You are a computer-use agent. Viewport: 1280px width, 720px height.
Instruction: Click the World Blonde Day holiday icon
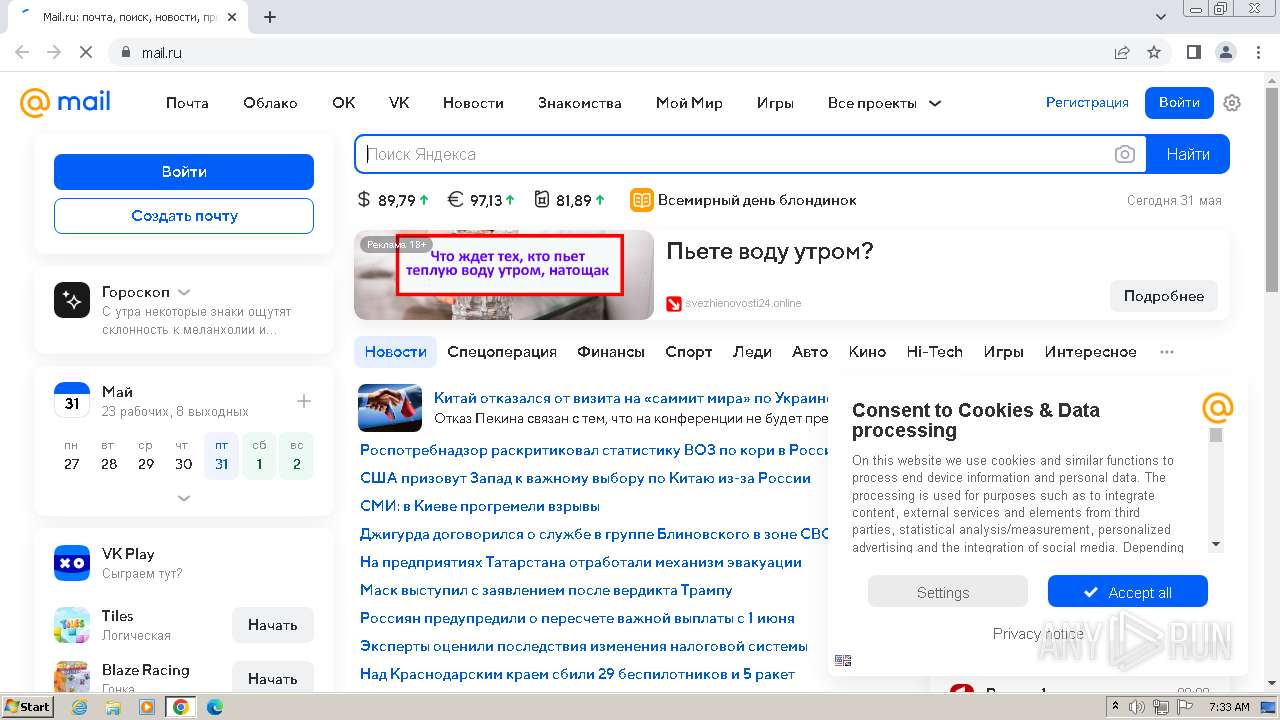tap(641, 200)
